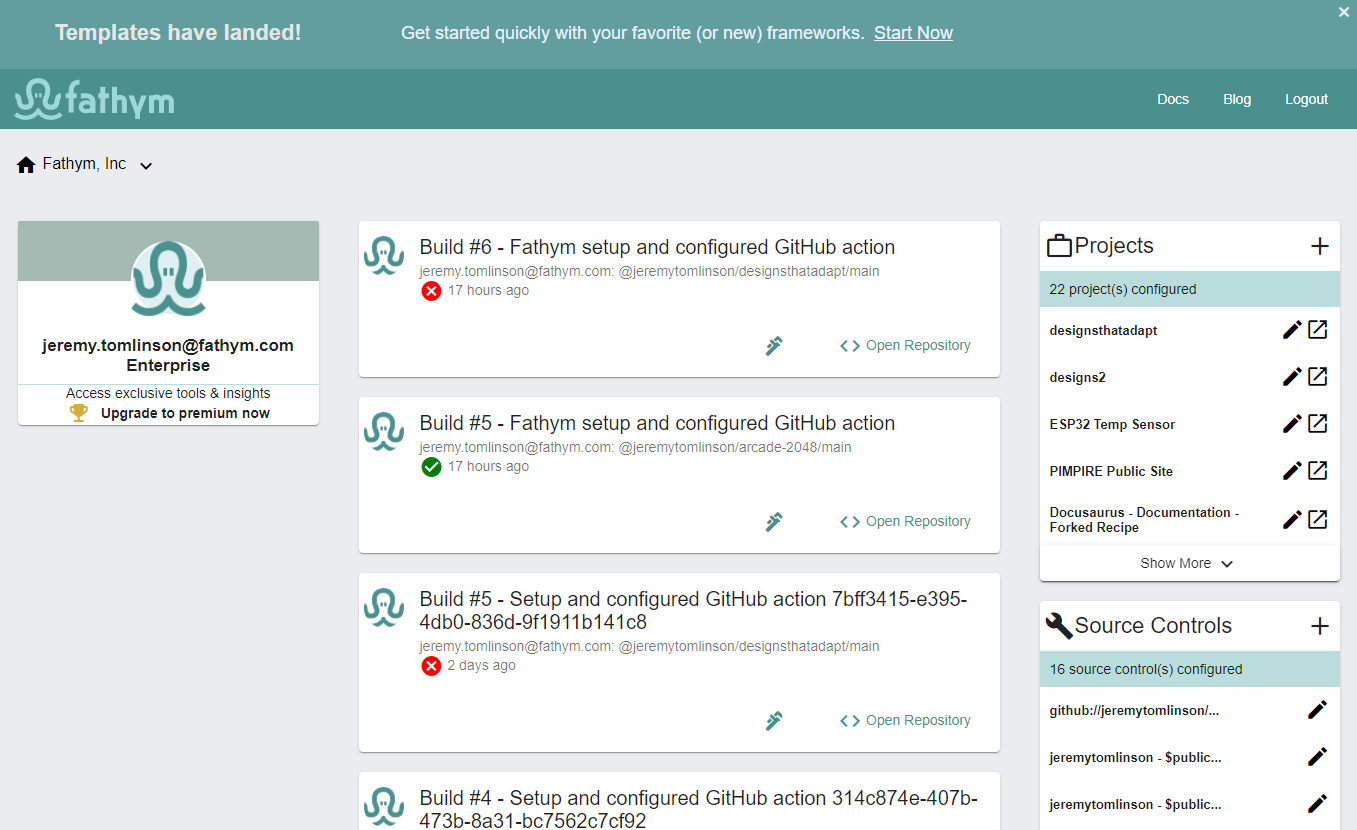Click the octopus icon on Build #6

[383, 256]
